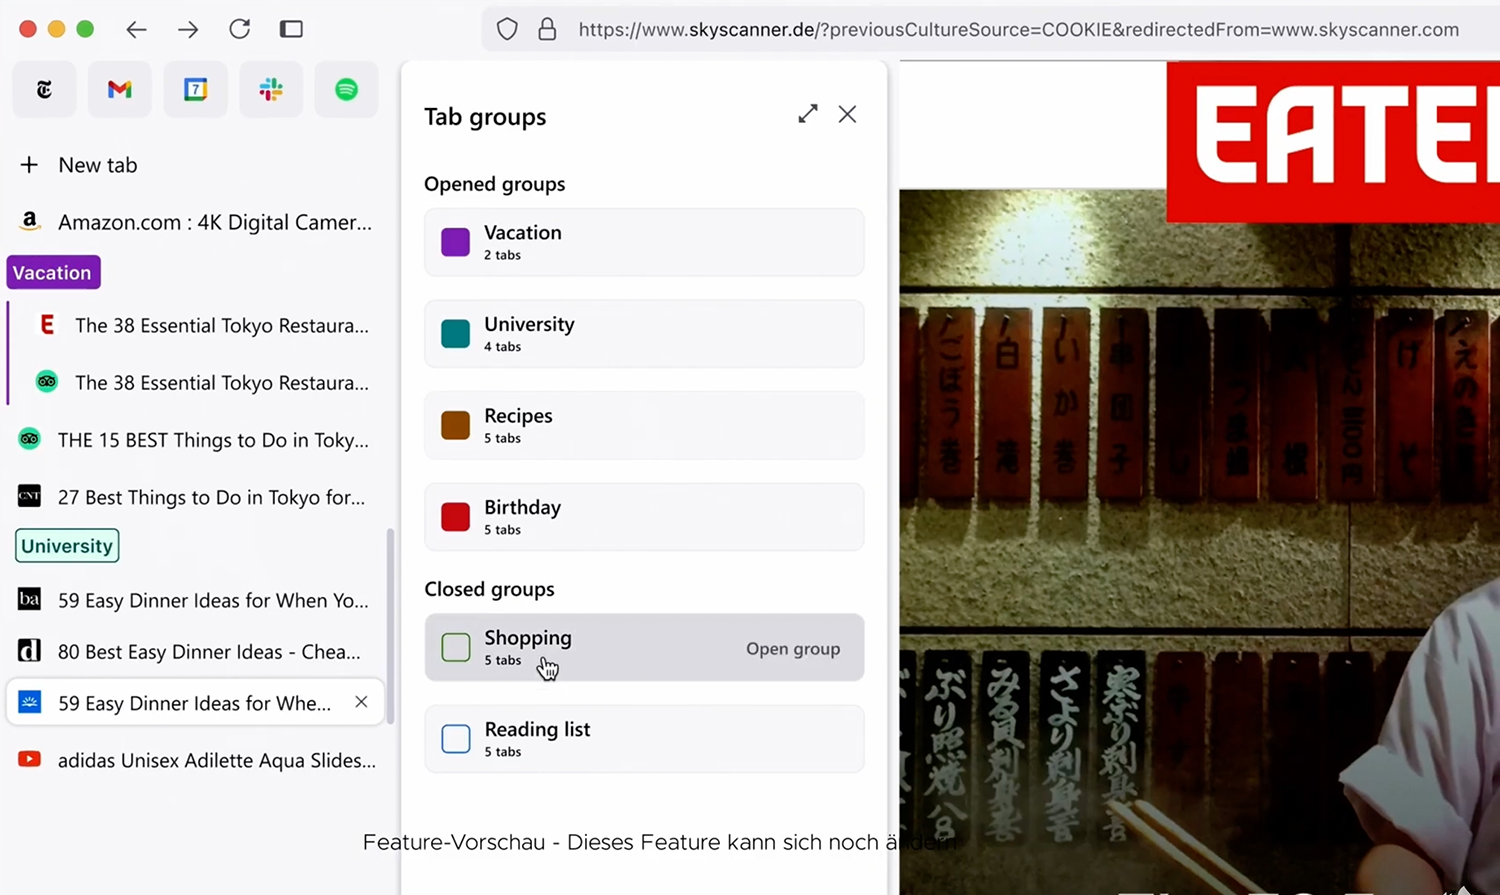Select the Reading list closed group
This screenshot has width=1500, height=895.
click(644, 739)
